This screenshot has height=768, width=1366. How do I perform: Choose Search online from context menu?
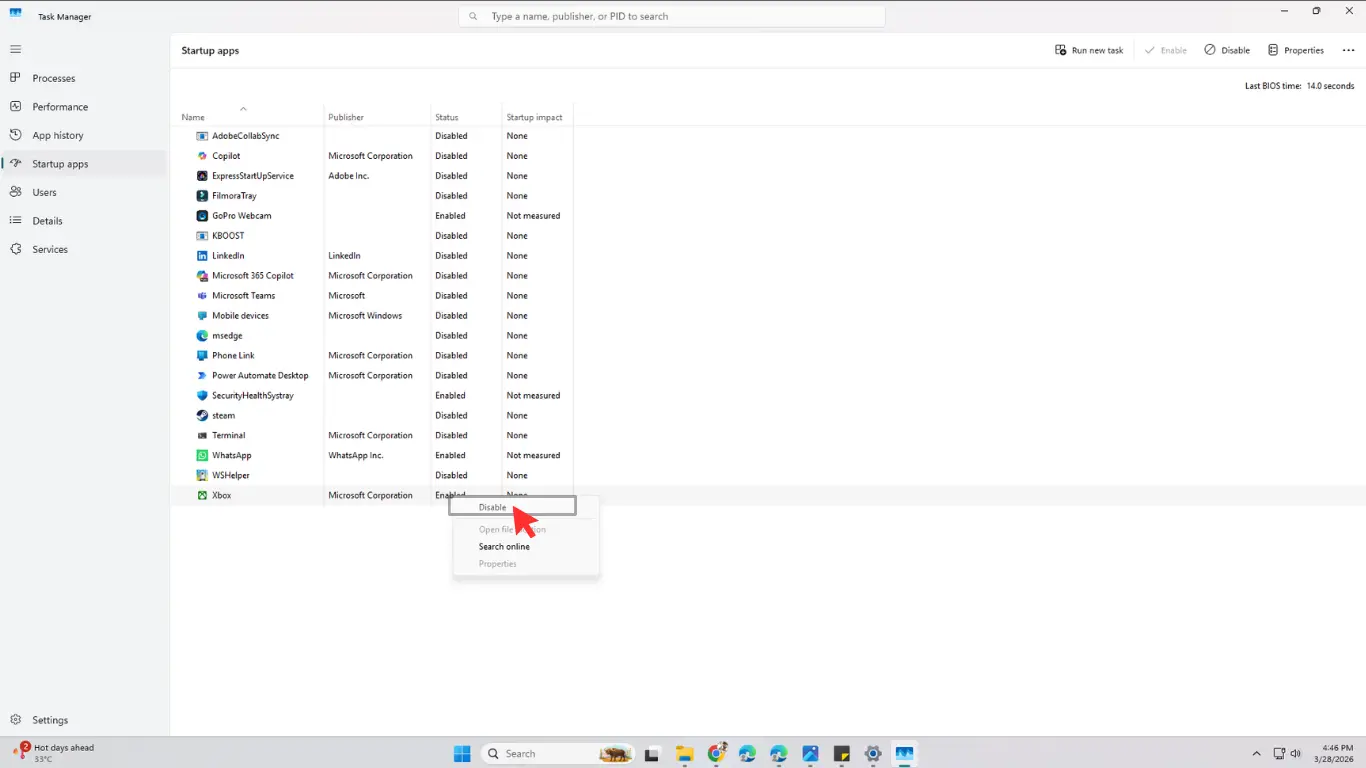point(504,547)
